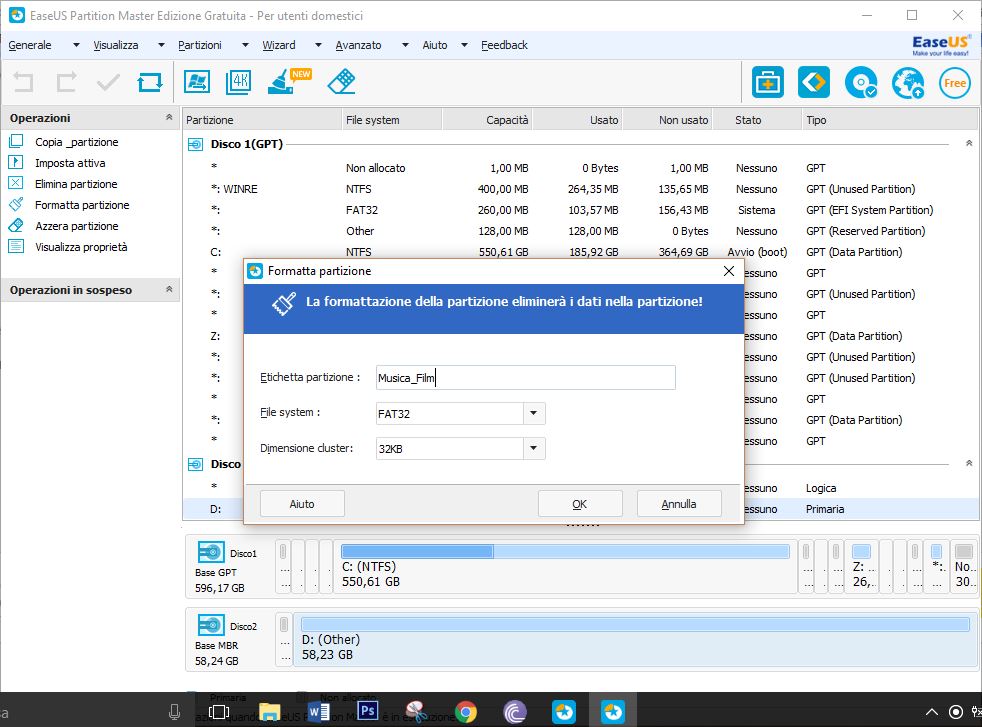This screenshot has width=982, height=727.
Task: Click in the Etichetta partizione text field
Action: [525, 378]
